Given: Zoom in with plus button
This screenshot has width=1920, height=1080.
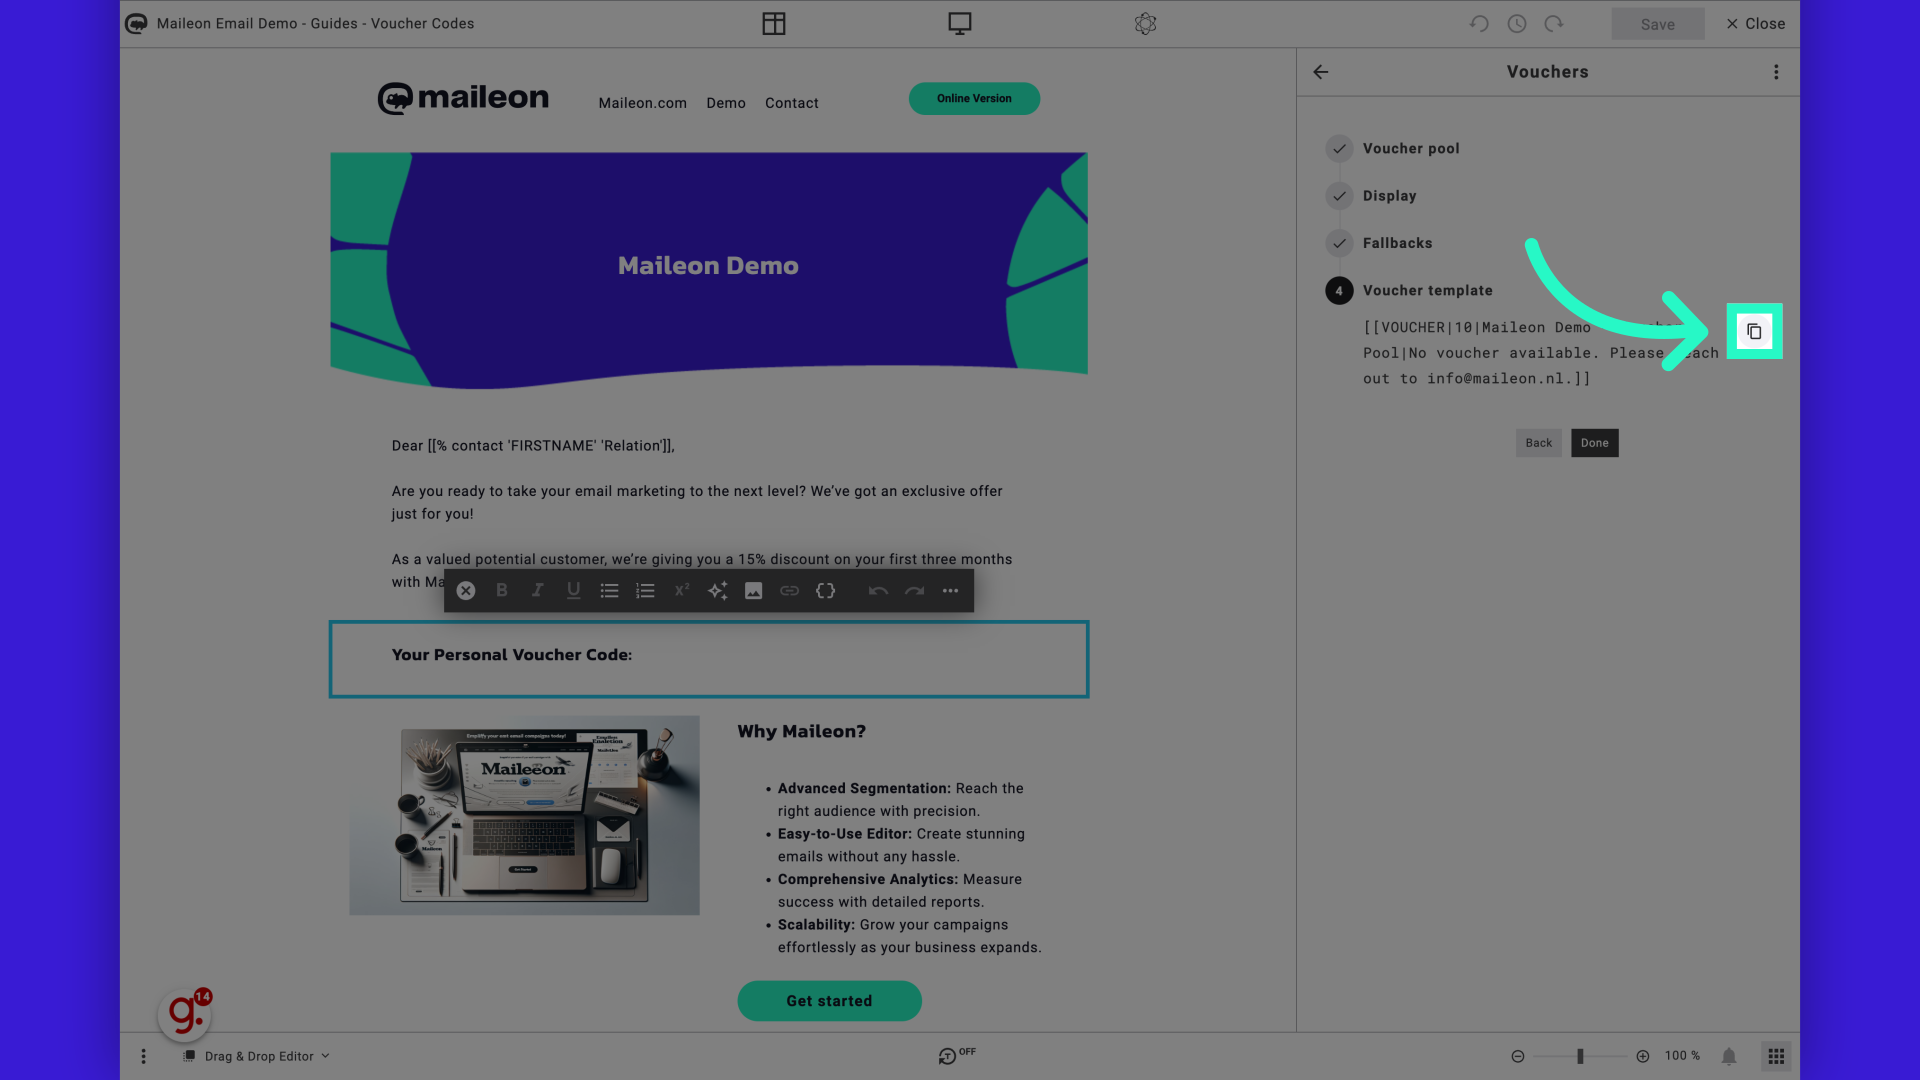Looking at the screenshot, I should [x=1643, y=1056].
